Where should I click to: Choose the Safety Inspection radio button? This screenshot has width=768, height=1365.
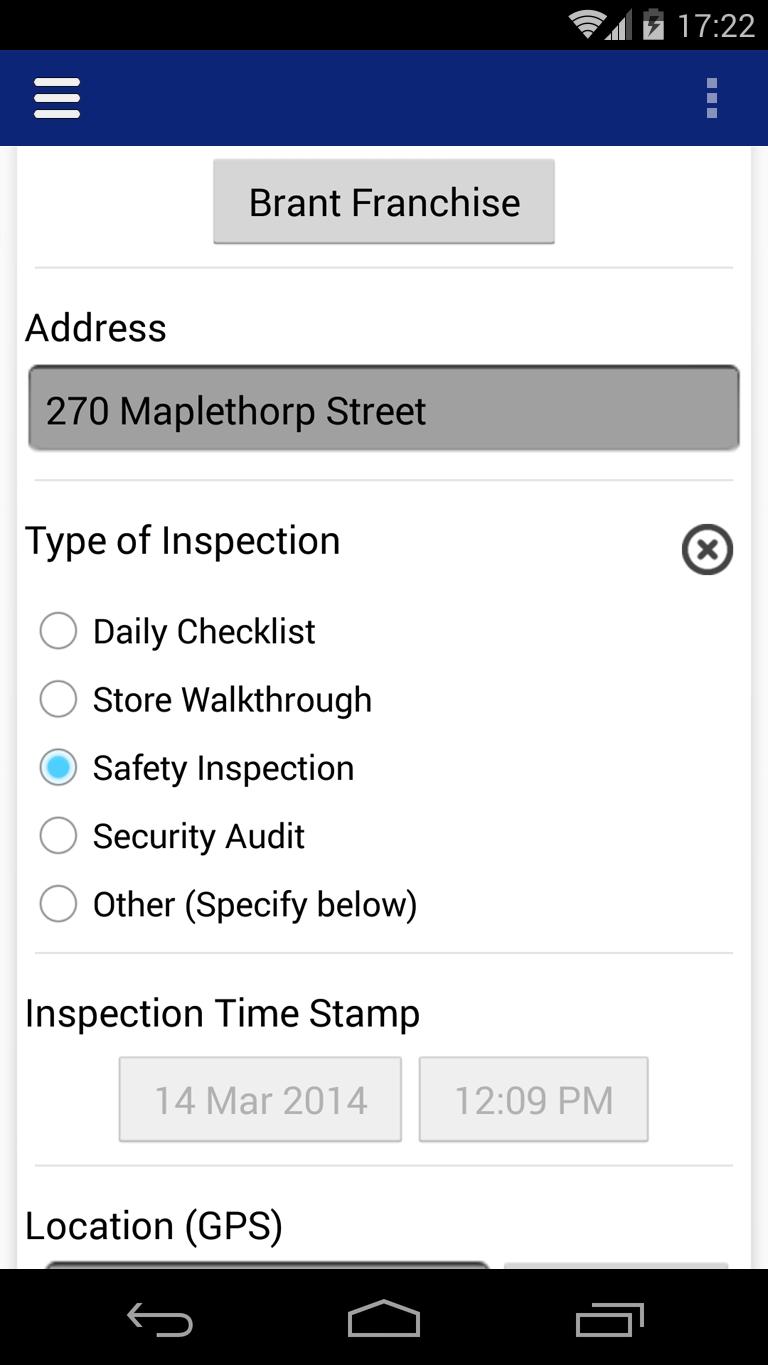tap(58, 767)
